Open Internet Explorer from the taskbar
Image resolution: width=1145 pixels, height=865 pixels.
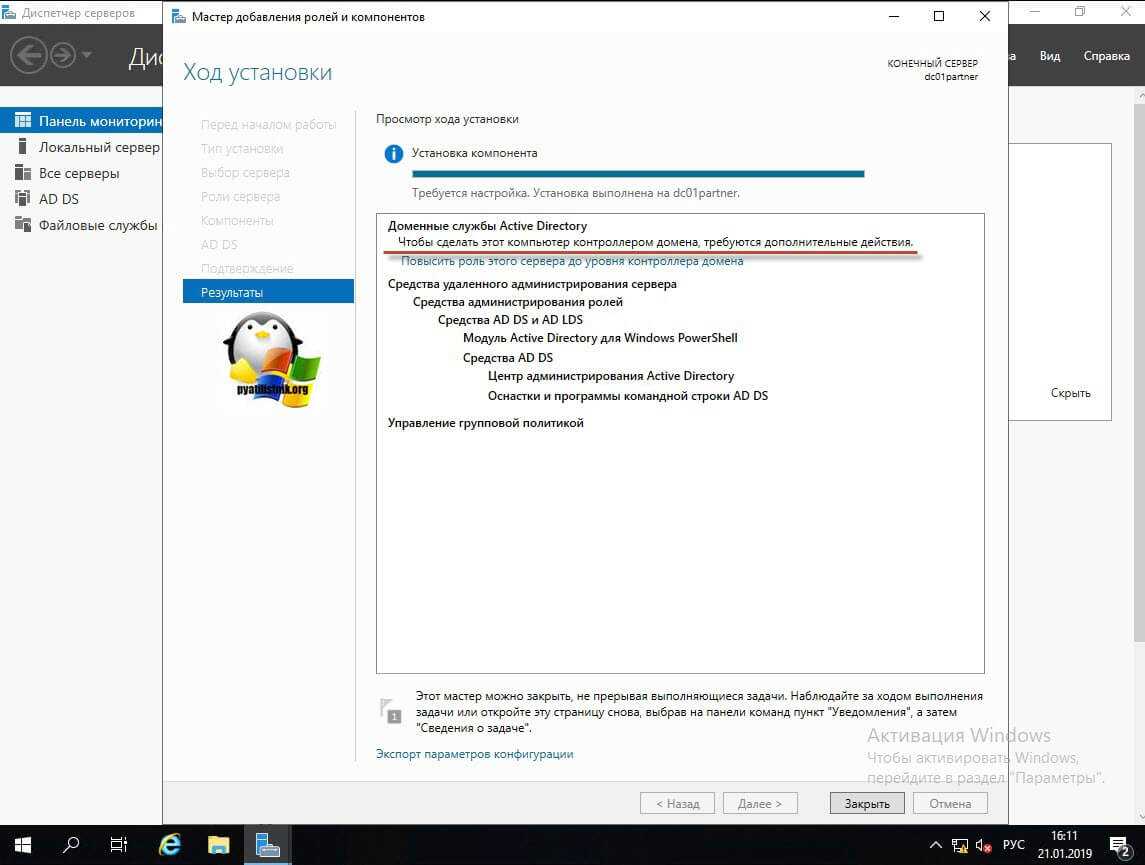point(170,844)
